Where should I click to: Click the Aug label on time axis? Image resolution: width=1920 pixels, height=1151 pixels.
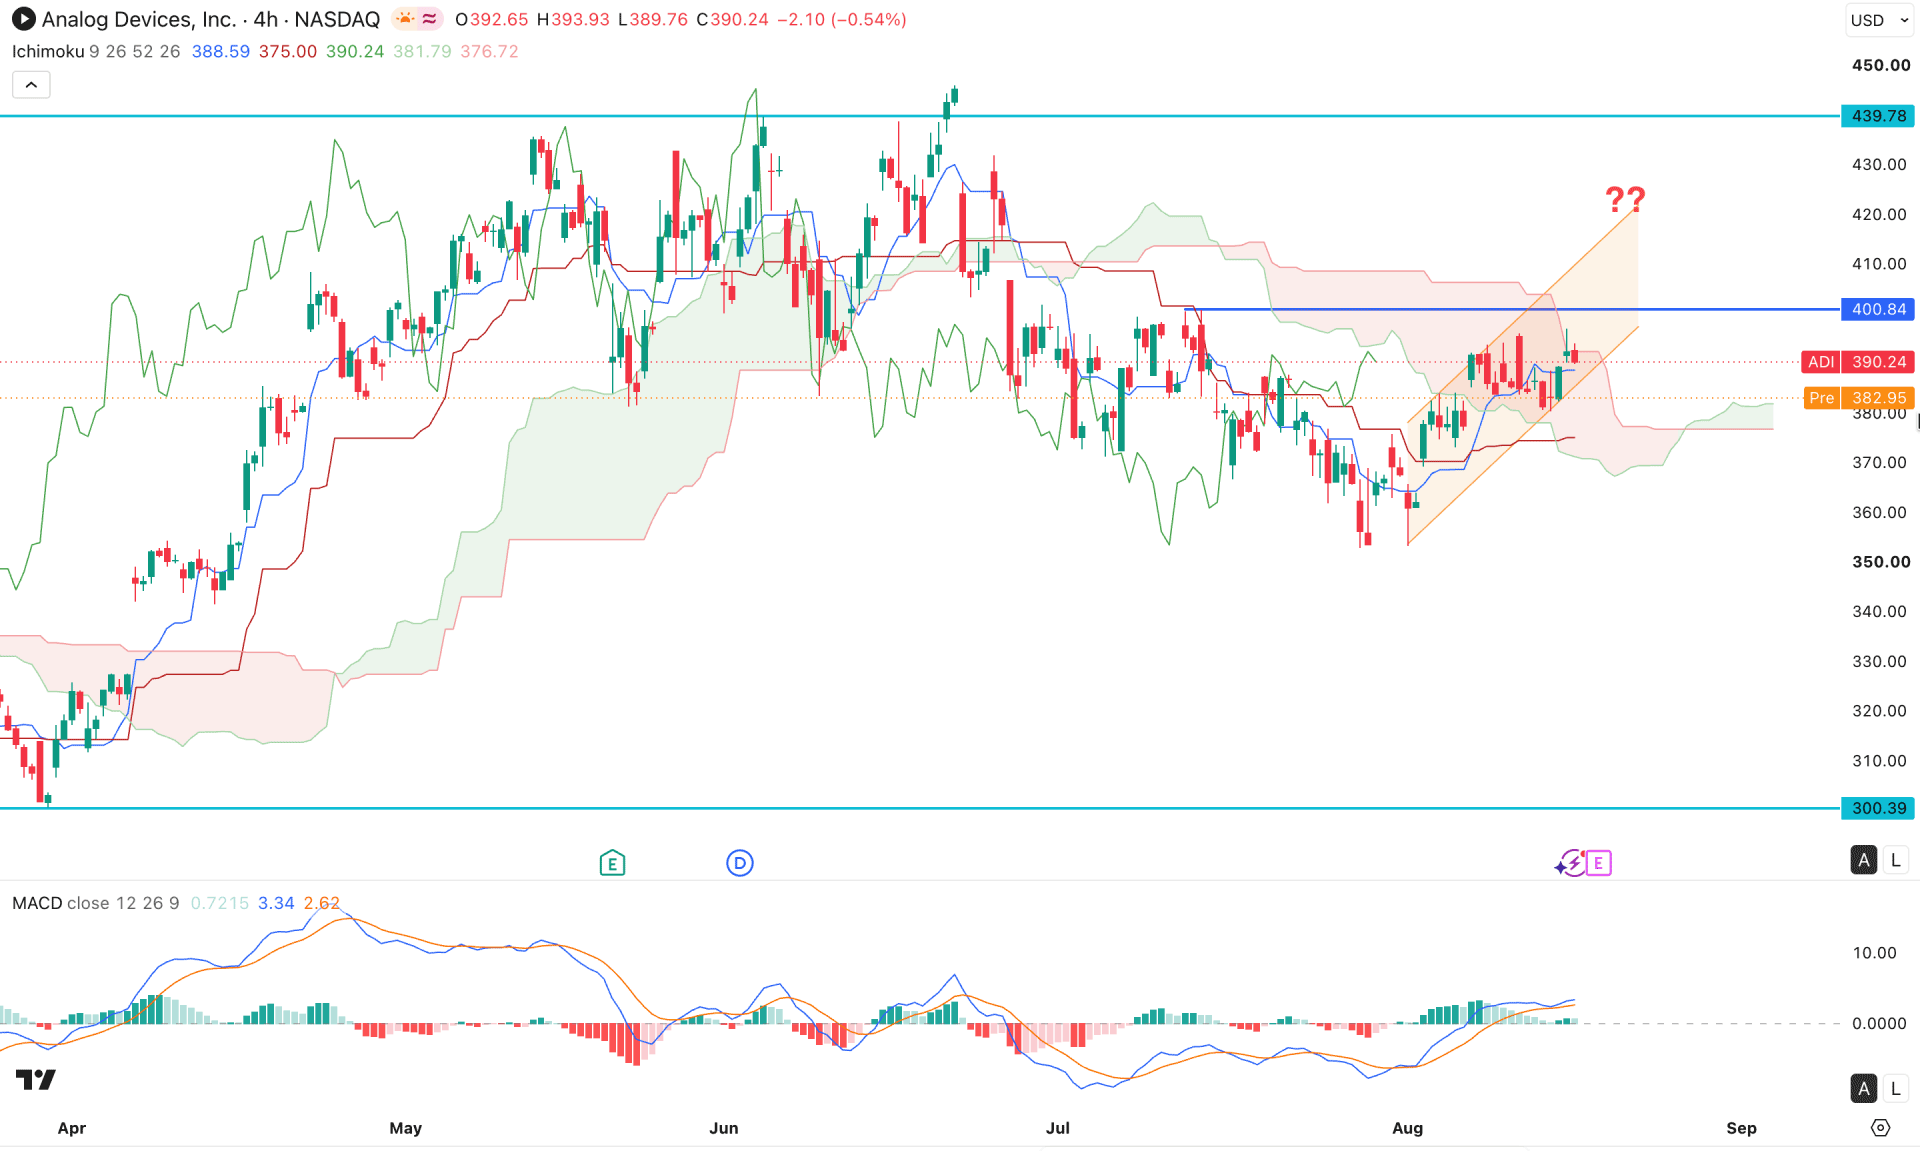pyautogui.click(x=1408, y=1128)
